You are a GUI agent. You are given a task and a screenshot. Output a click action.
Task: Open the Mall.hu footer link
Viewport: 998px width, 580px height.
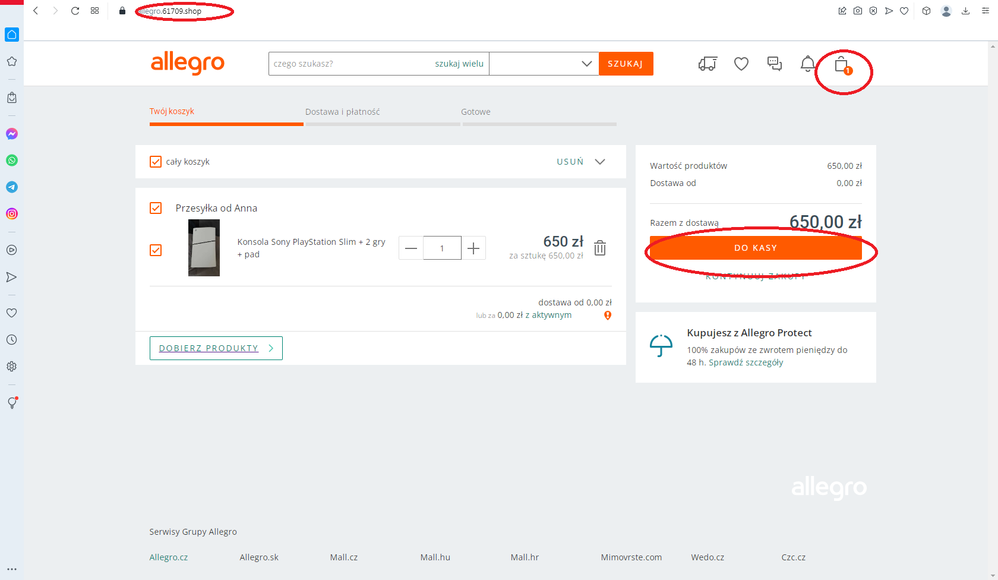435,557
